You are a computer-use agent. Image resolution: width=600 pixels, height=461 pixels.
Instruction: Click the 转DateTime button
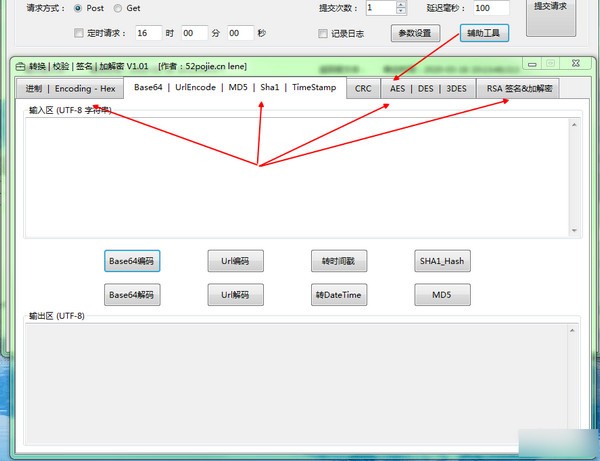[x=339, y=295]
